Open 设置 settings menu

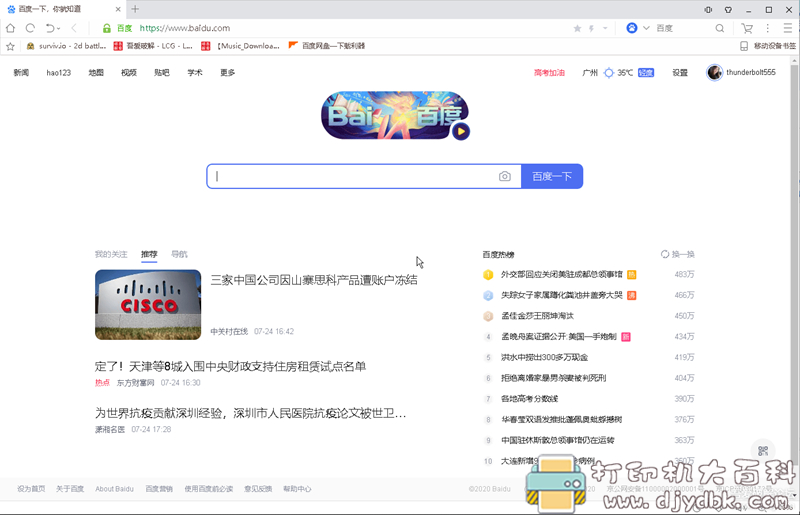tap(680, 72)
